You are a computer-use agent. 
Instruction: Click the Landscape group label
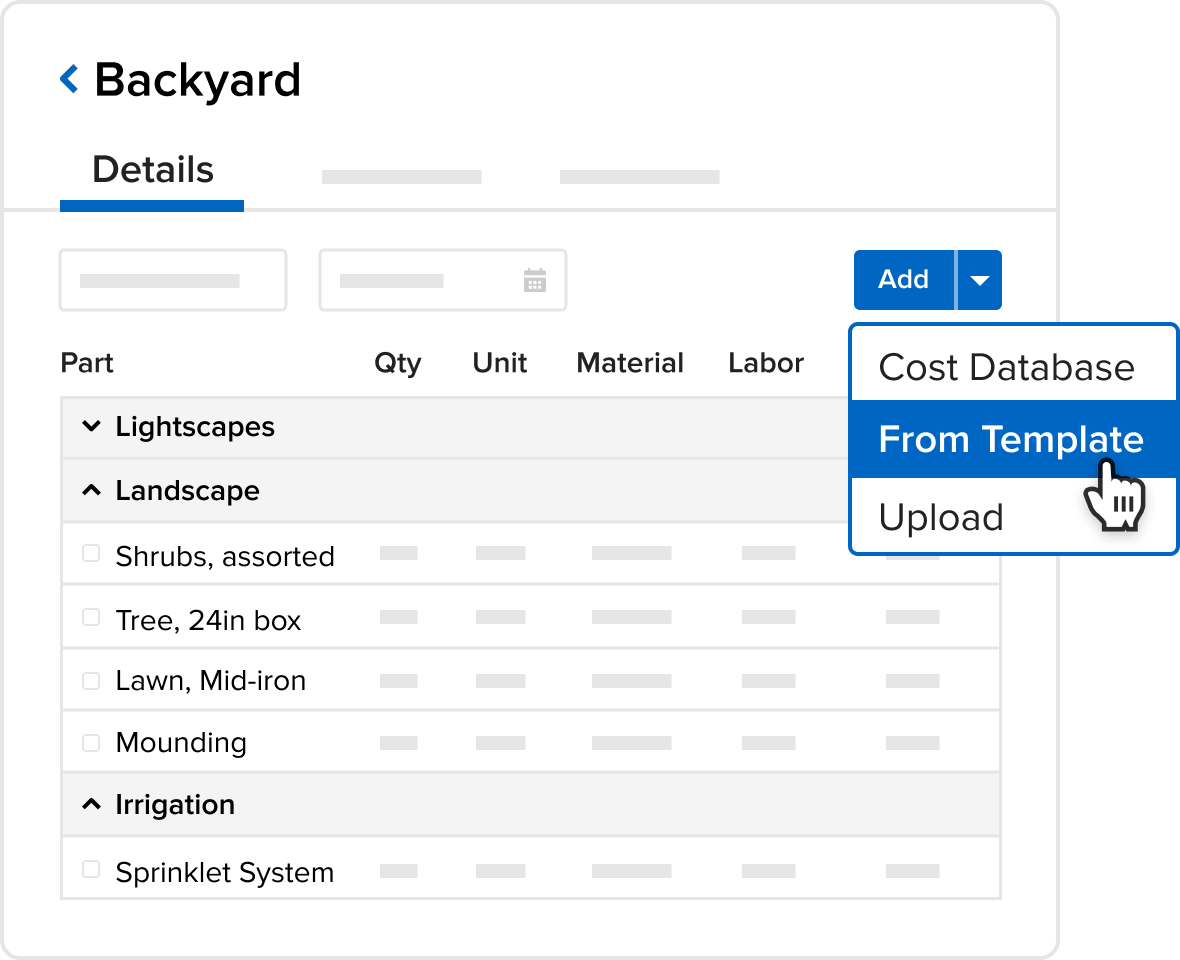[187, 491]
